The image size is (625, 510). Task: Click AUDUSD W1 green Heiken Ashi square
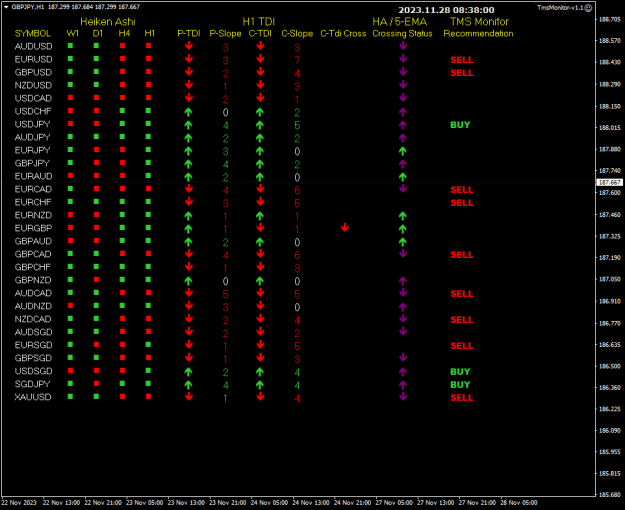tap(71, 46)
